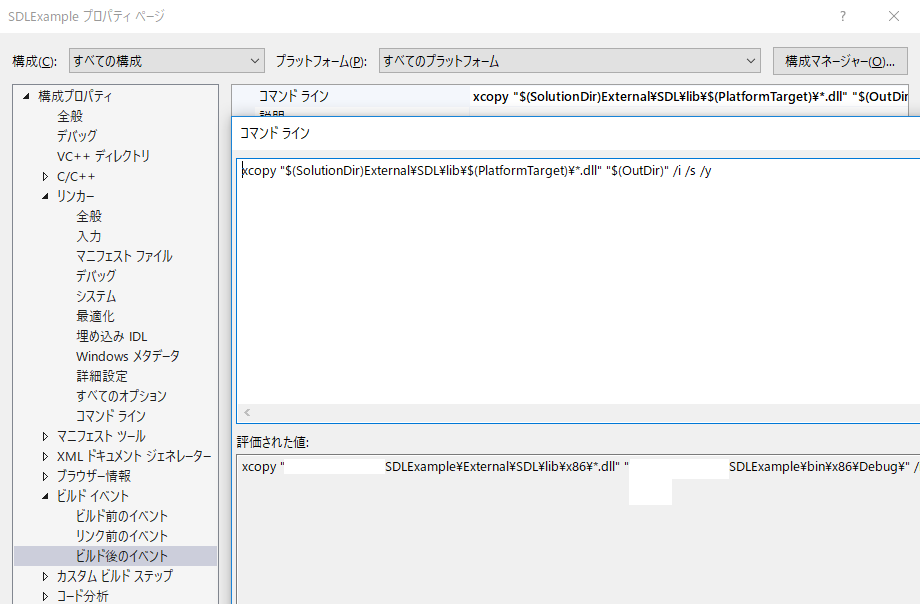The width and height of the screenshot is (920, 604).
Task: Select コマンド ライン under リンカー
Action: pos(111,416)
